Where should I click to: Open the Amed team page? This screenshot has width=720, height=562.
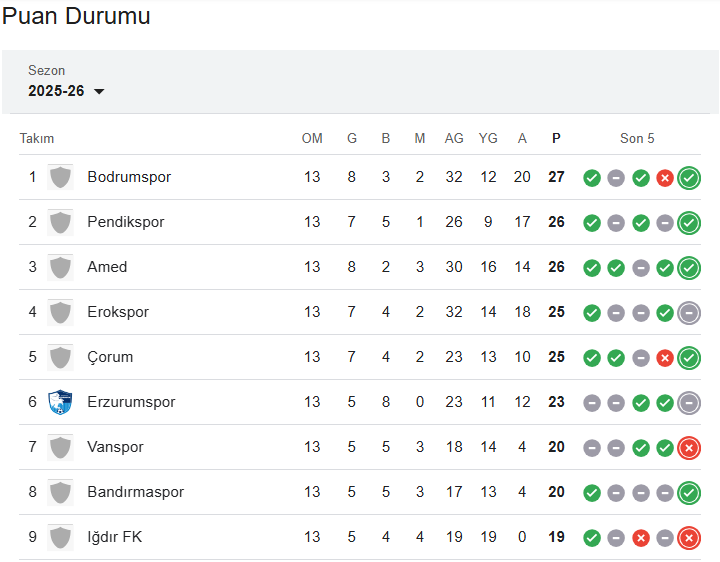(107, 267)
